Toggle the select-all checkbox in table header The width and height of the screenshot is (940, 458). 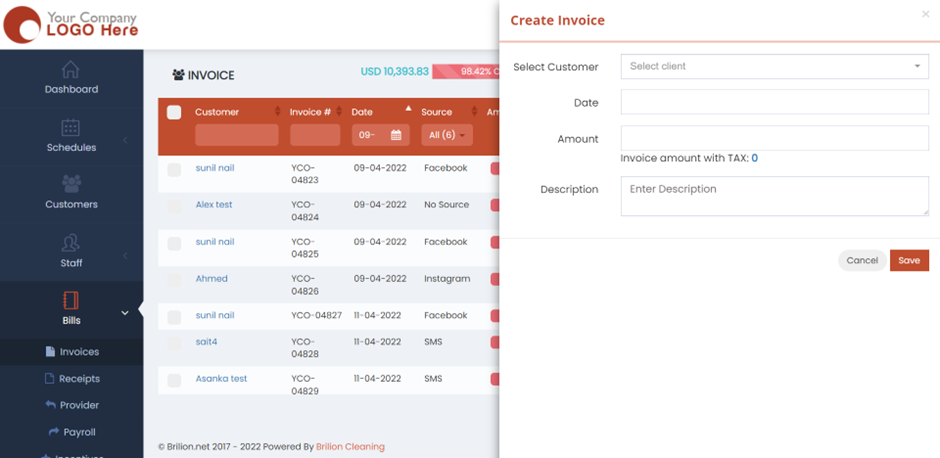pyautogui.click(x=174, y=112)
